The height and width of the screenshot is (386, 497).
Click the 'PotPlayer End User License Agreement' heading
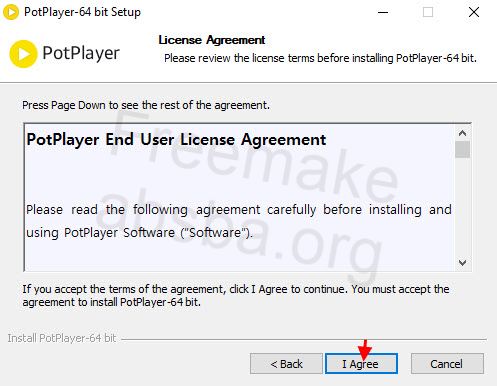[x=176, y=139]
